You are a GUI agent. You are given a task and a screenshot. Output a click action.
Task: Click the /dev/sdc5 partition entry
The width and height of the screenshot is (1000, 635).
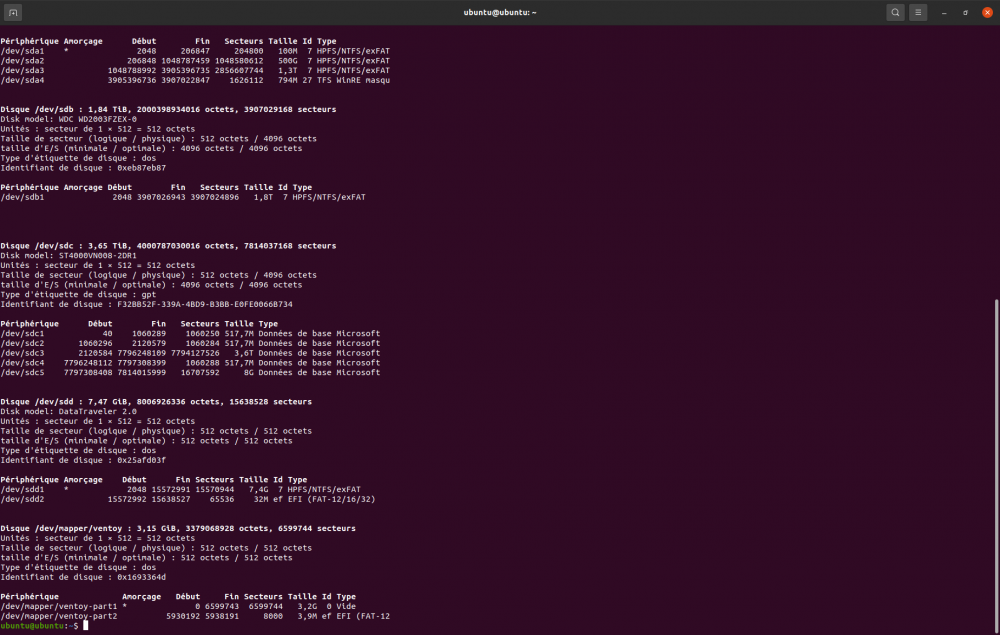point(190,372)
